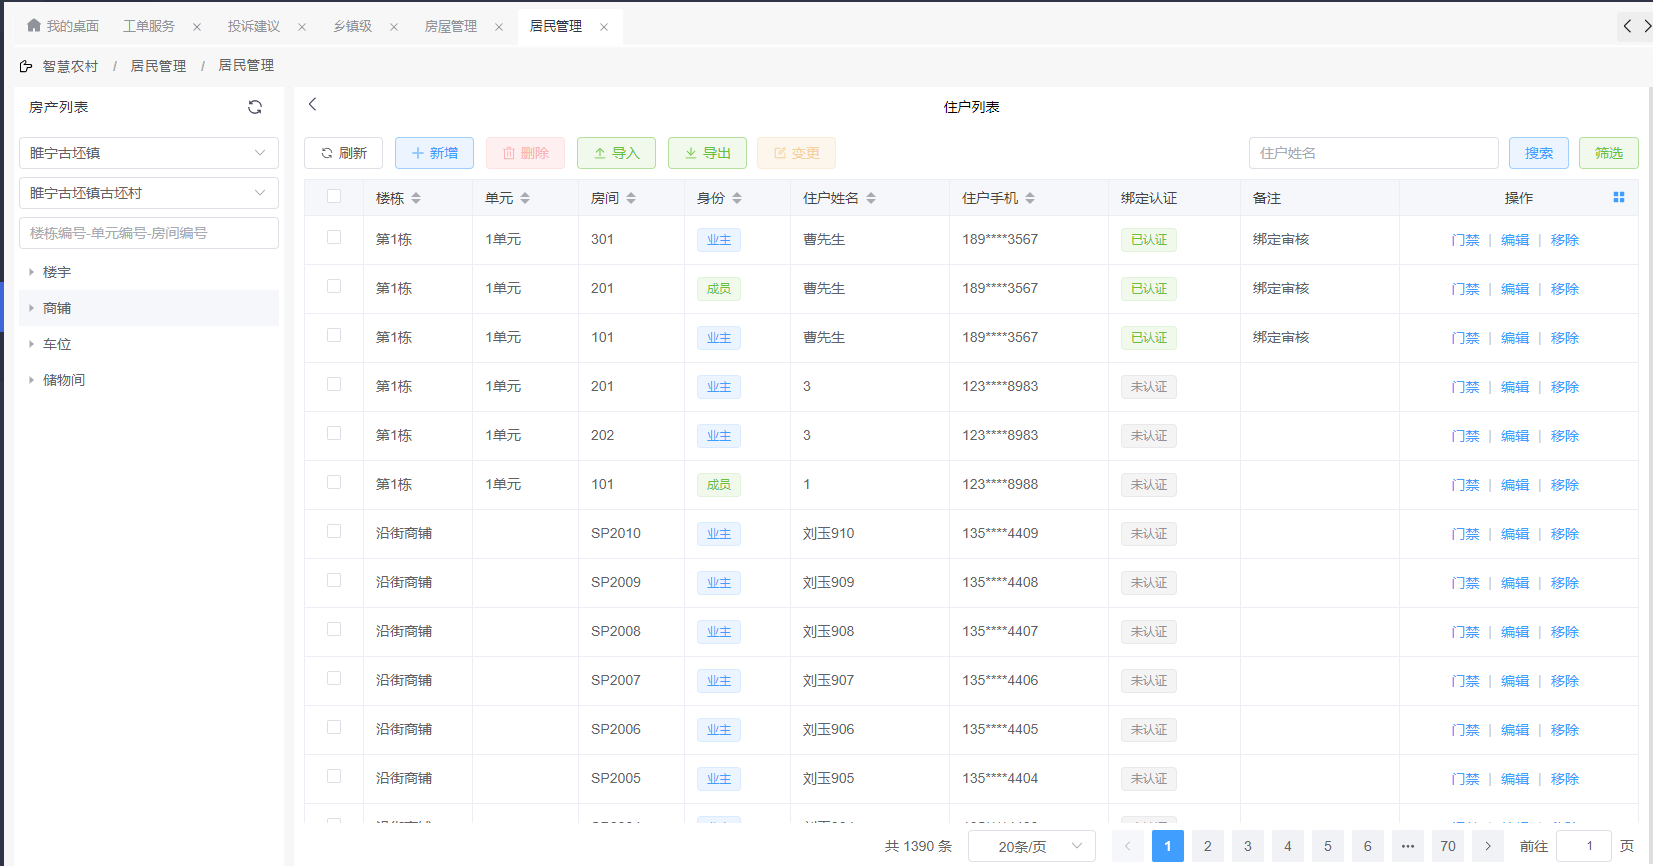The width and height of the screenshot is (1653, 866).
Task: Click 已认证 tag in room 301 row
Action: pyautogui.click(x=1149, y=240)
